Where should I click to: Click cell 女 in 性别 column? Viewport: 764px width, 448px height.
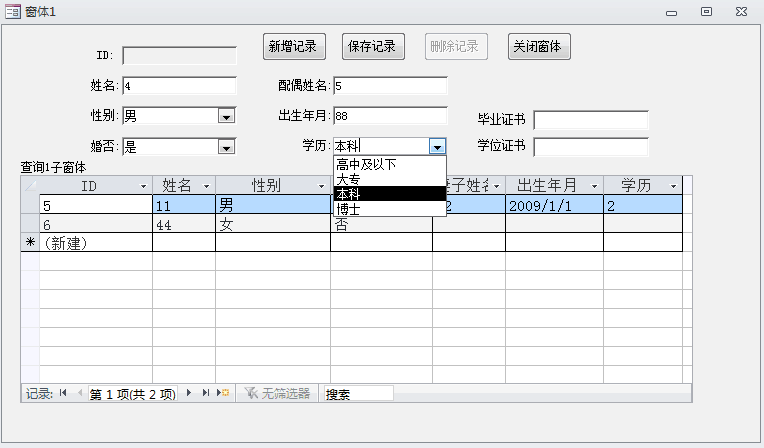(x=273, y=224)
